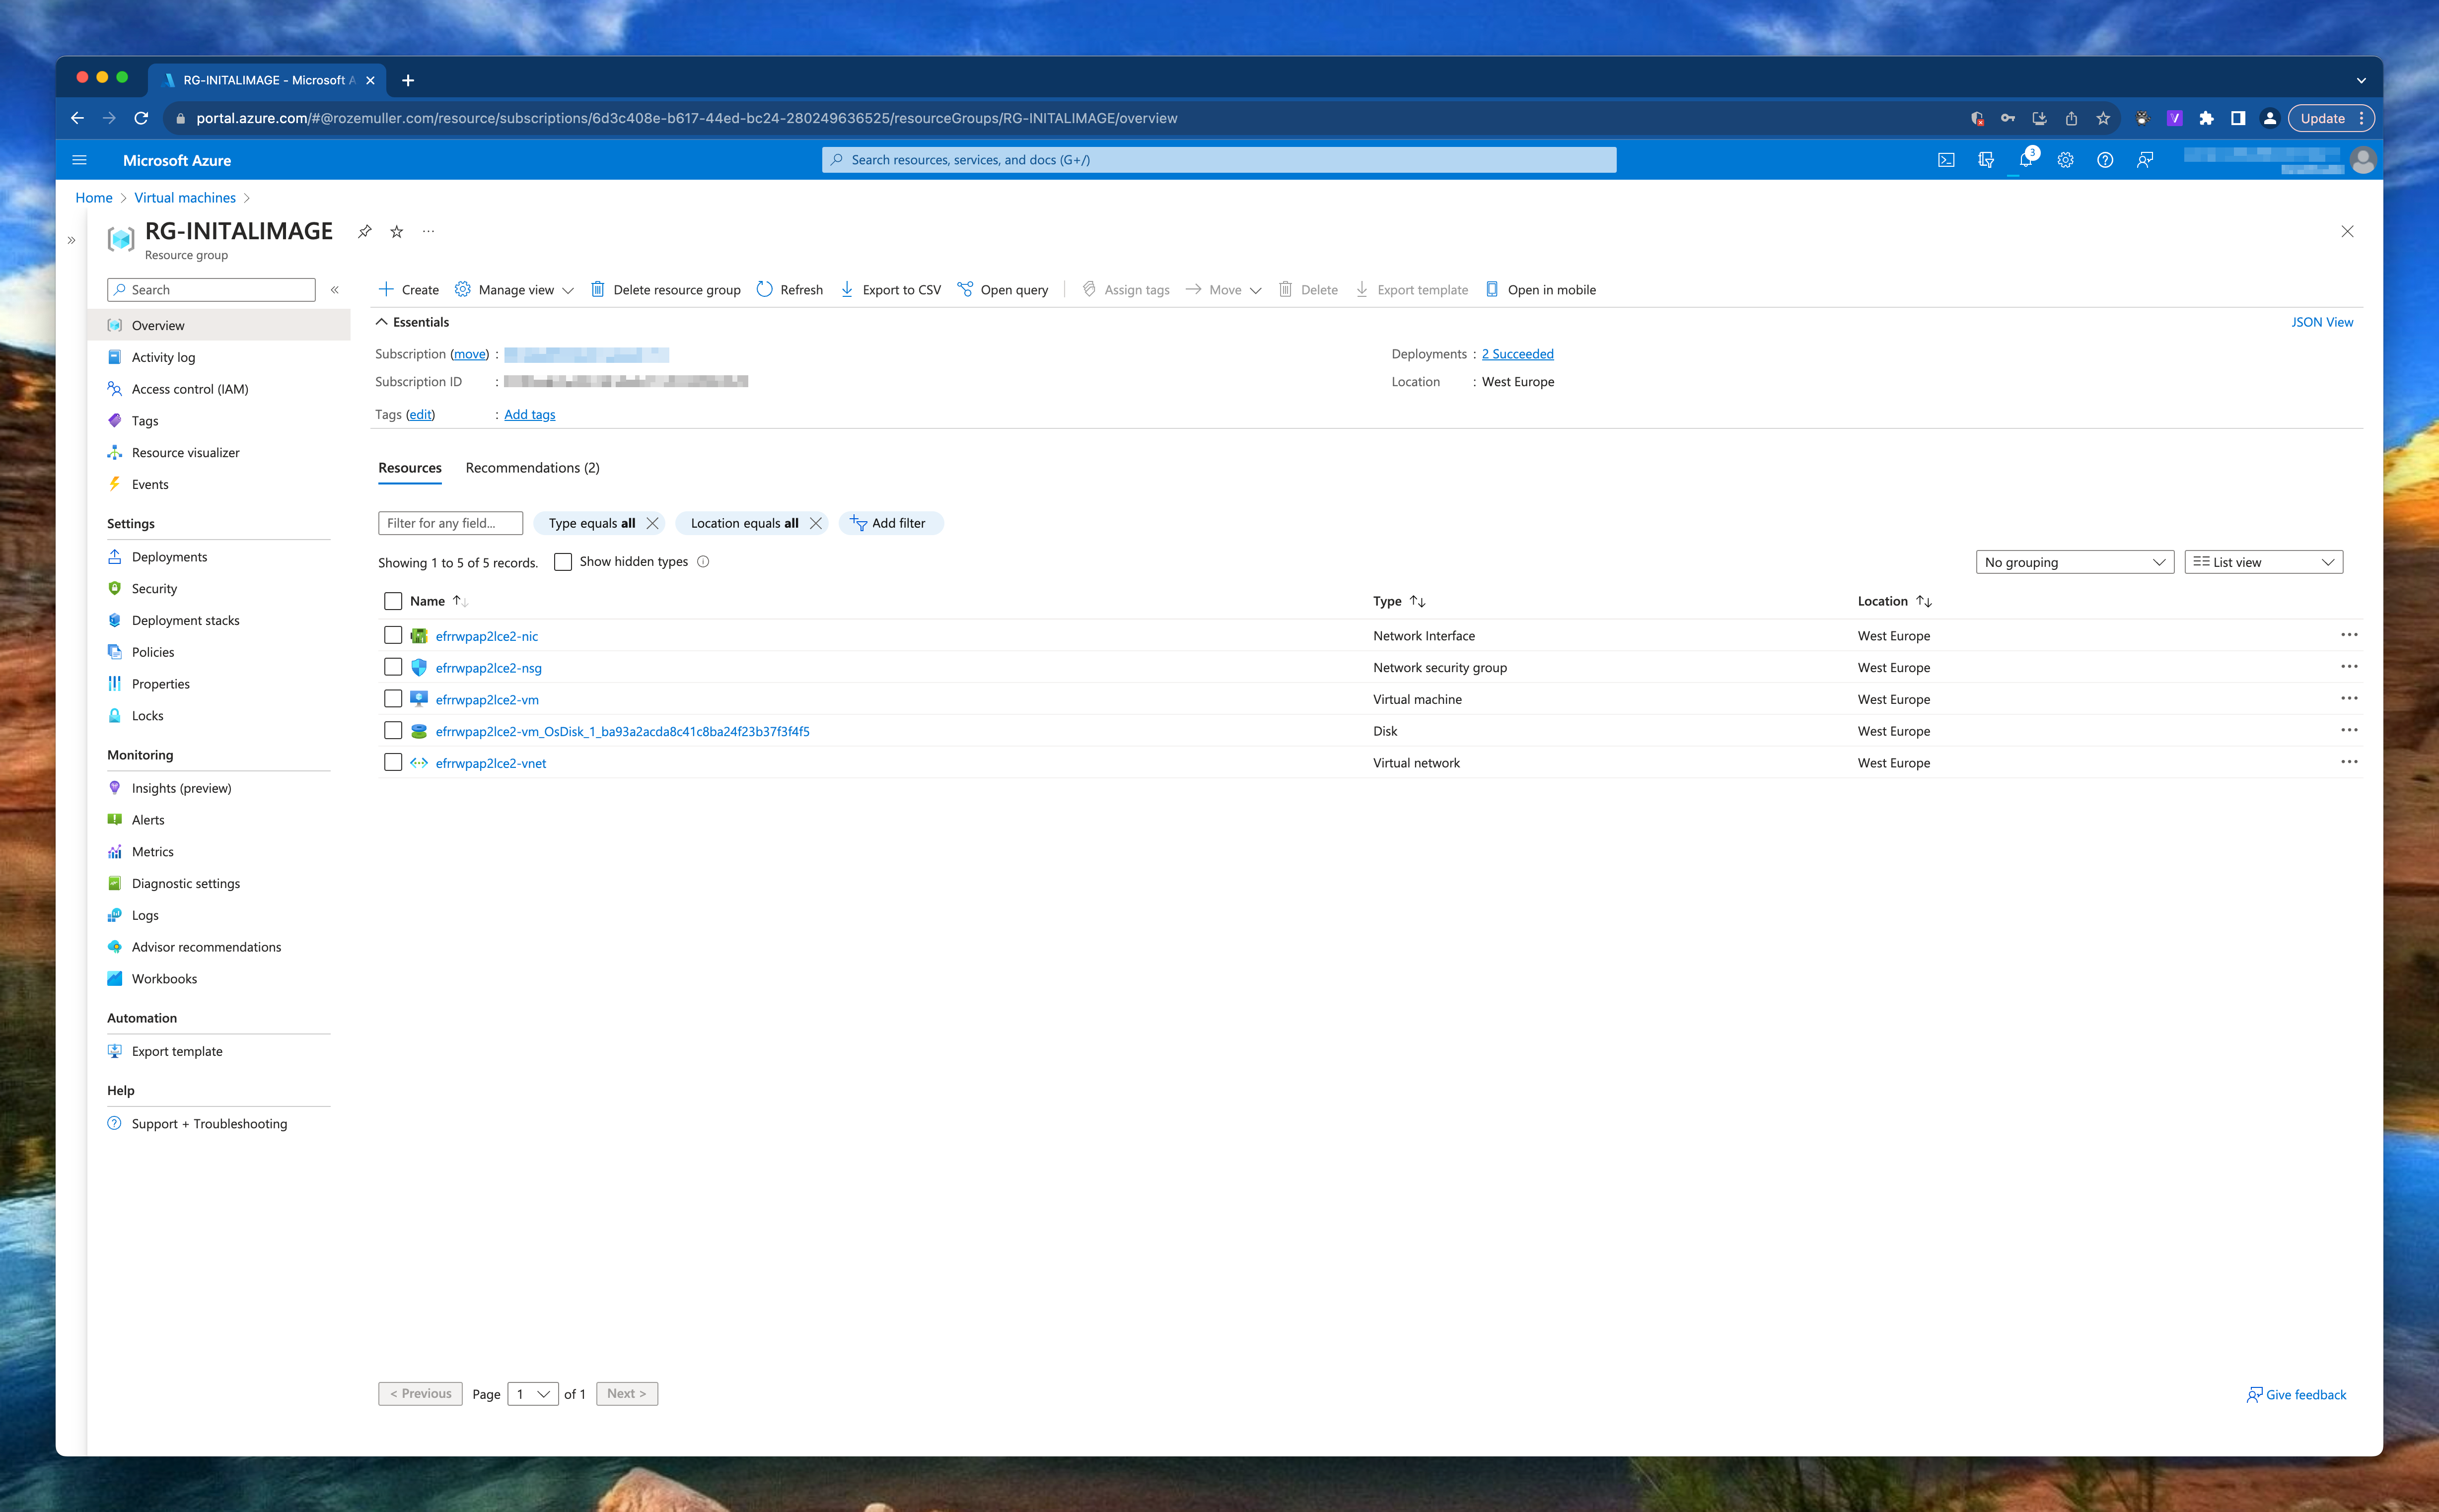Click the help question mark icon
This screenshot has height=1512, width=2439.
2104,160
